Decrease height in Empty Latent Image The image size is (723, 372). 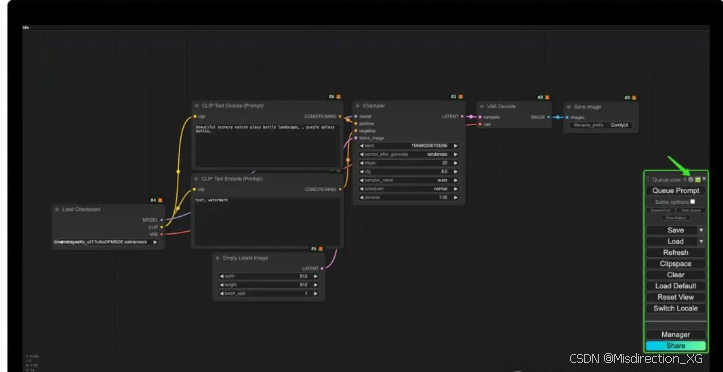[x=222, y=285]
